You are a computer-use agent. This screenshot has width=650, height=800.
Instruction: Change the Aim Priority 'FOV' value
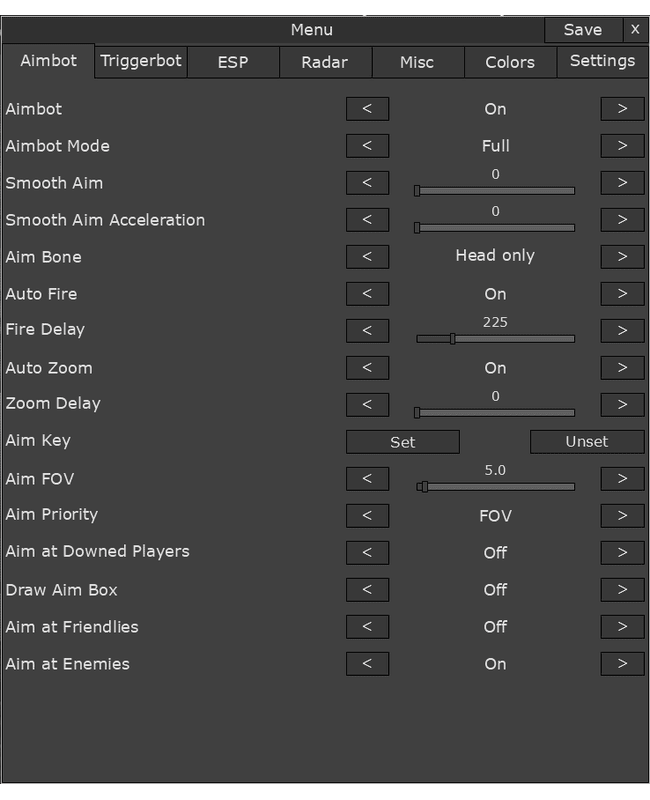click(x=495, y=517)
